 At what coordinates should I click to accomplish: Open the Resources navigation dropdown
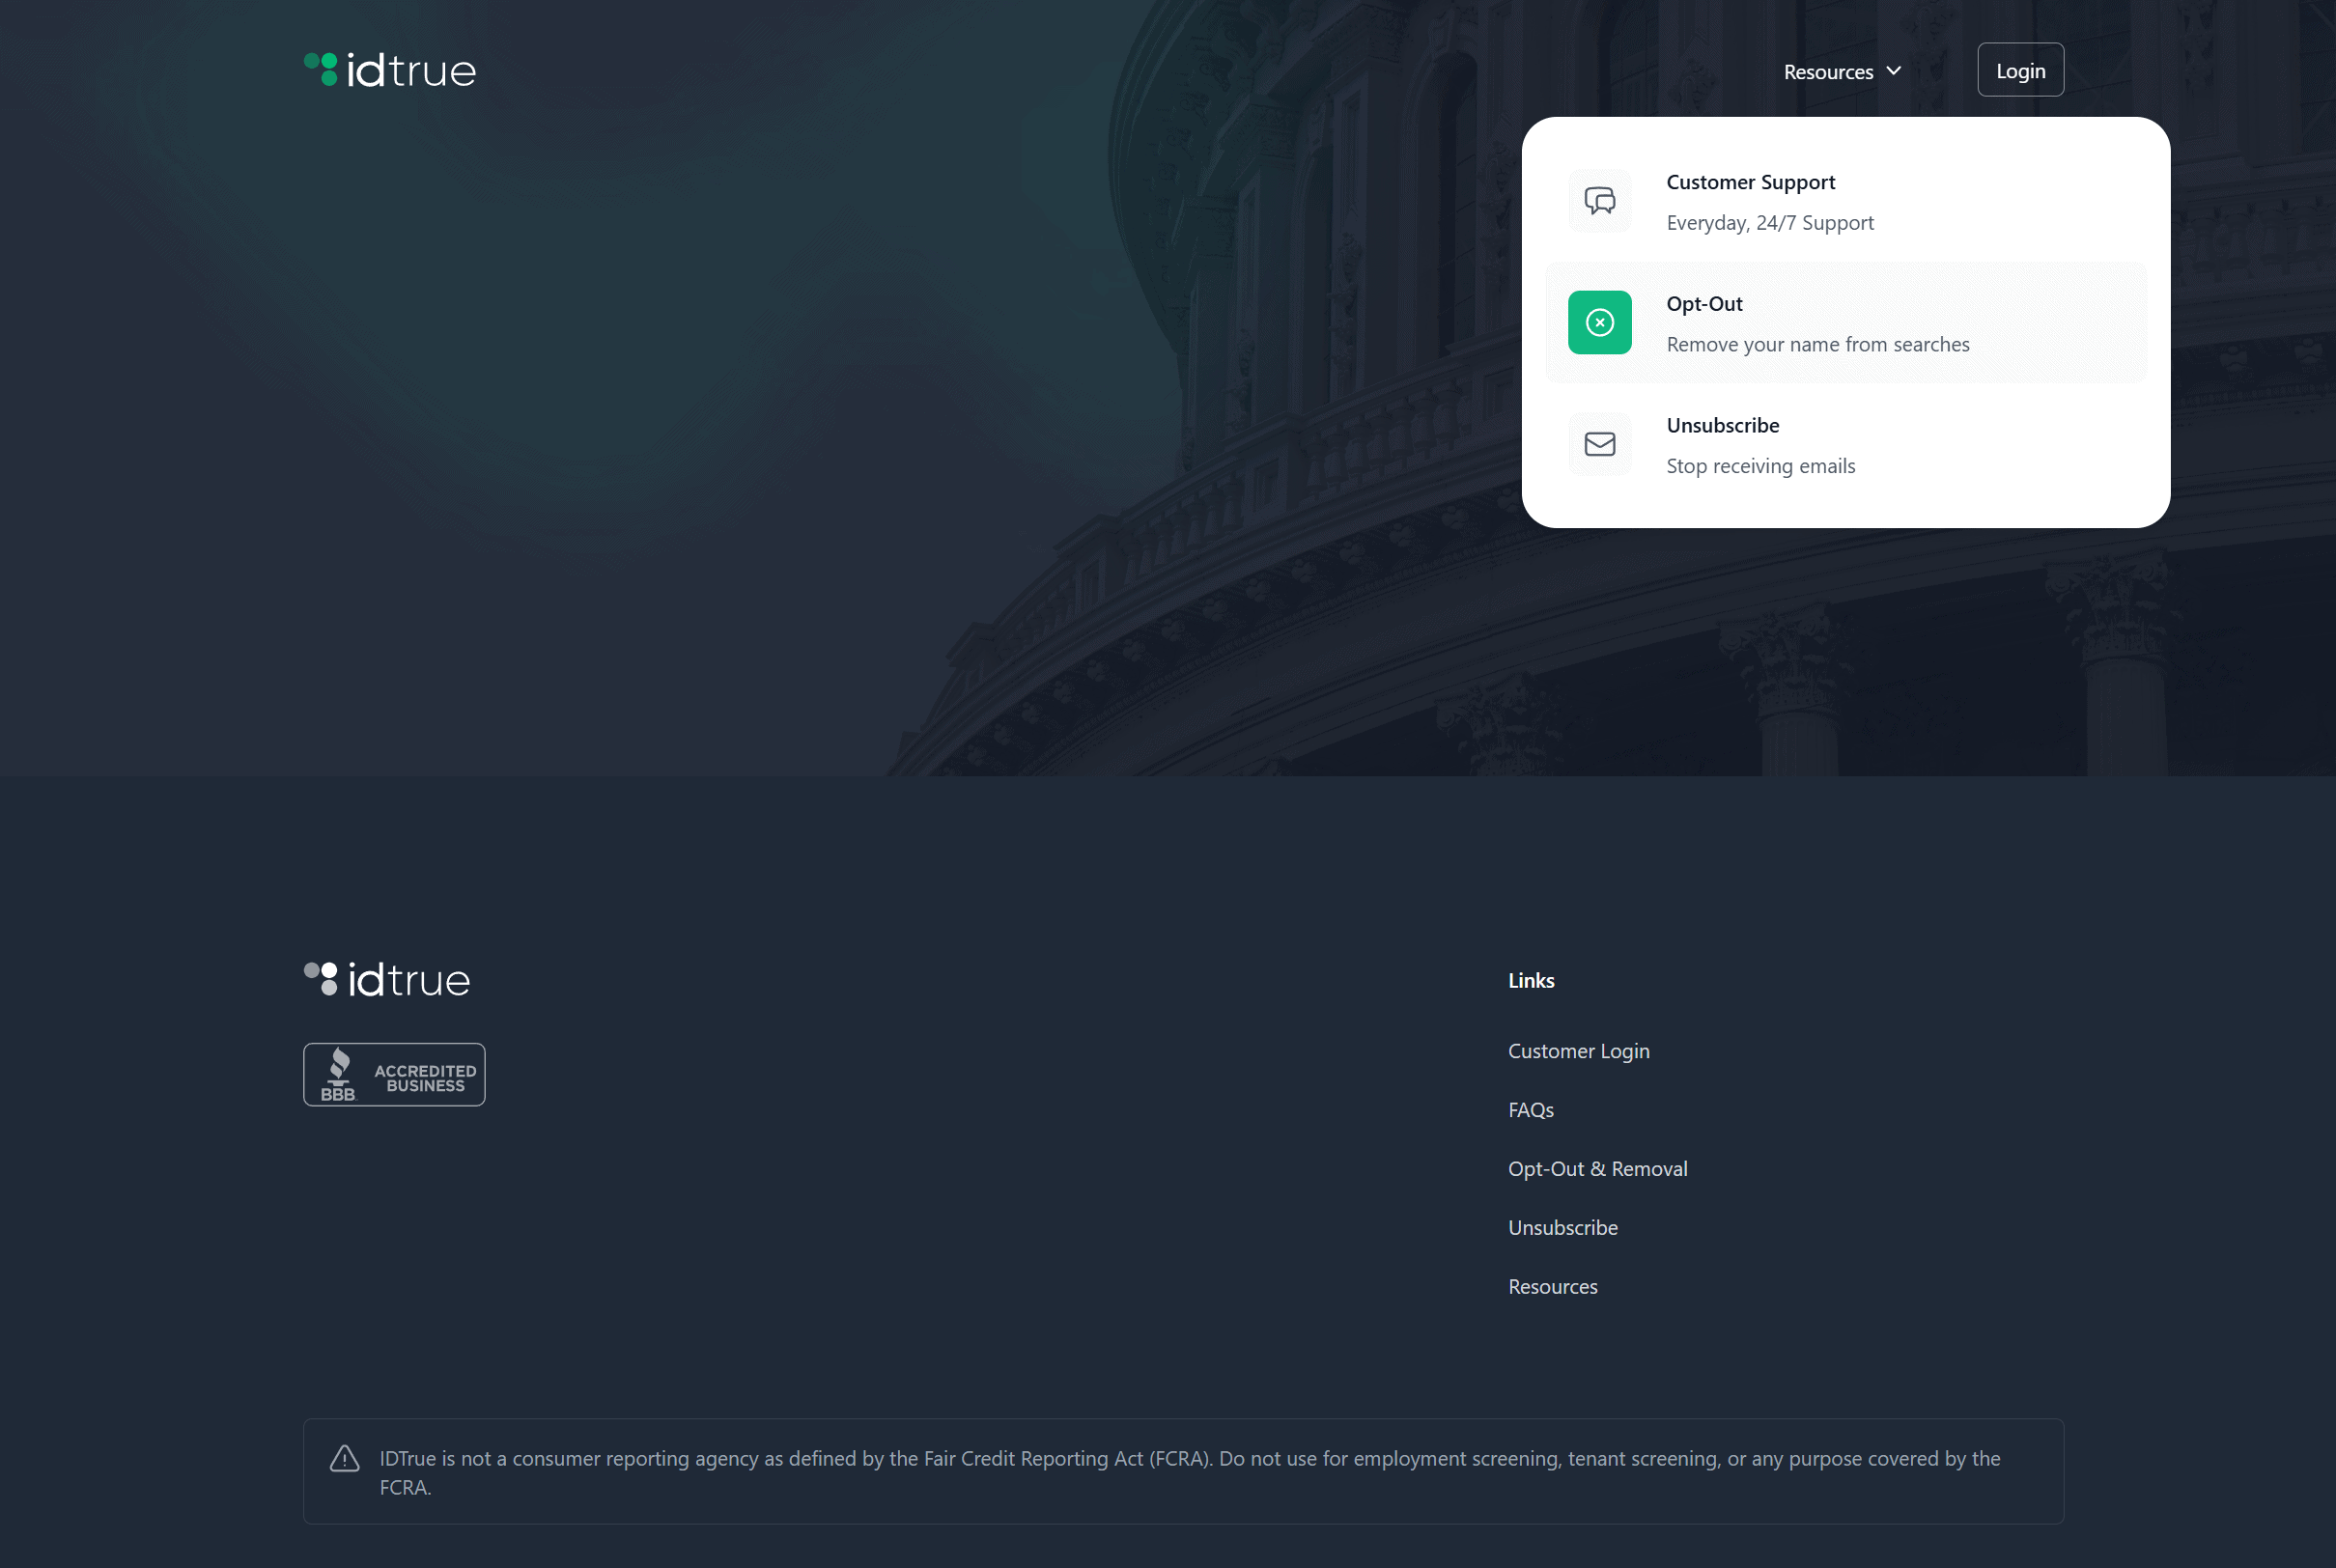(1841, 71)
